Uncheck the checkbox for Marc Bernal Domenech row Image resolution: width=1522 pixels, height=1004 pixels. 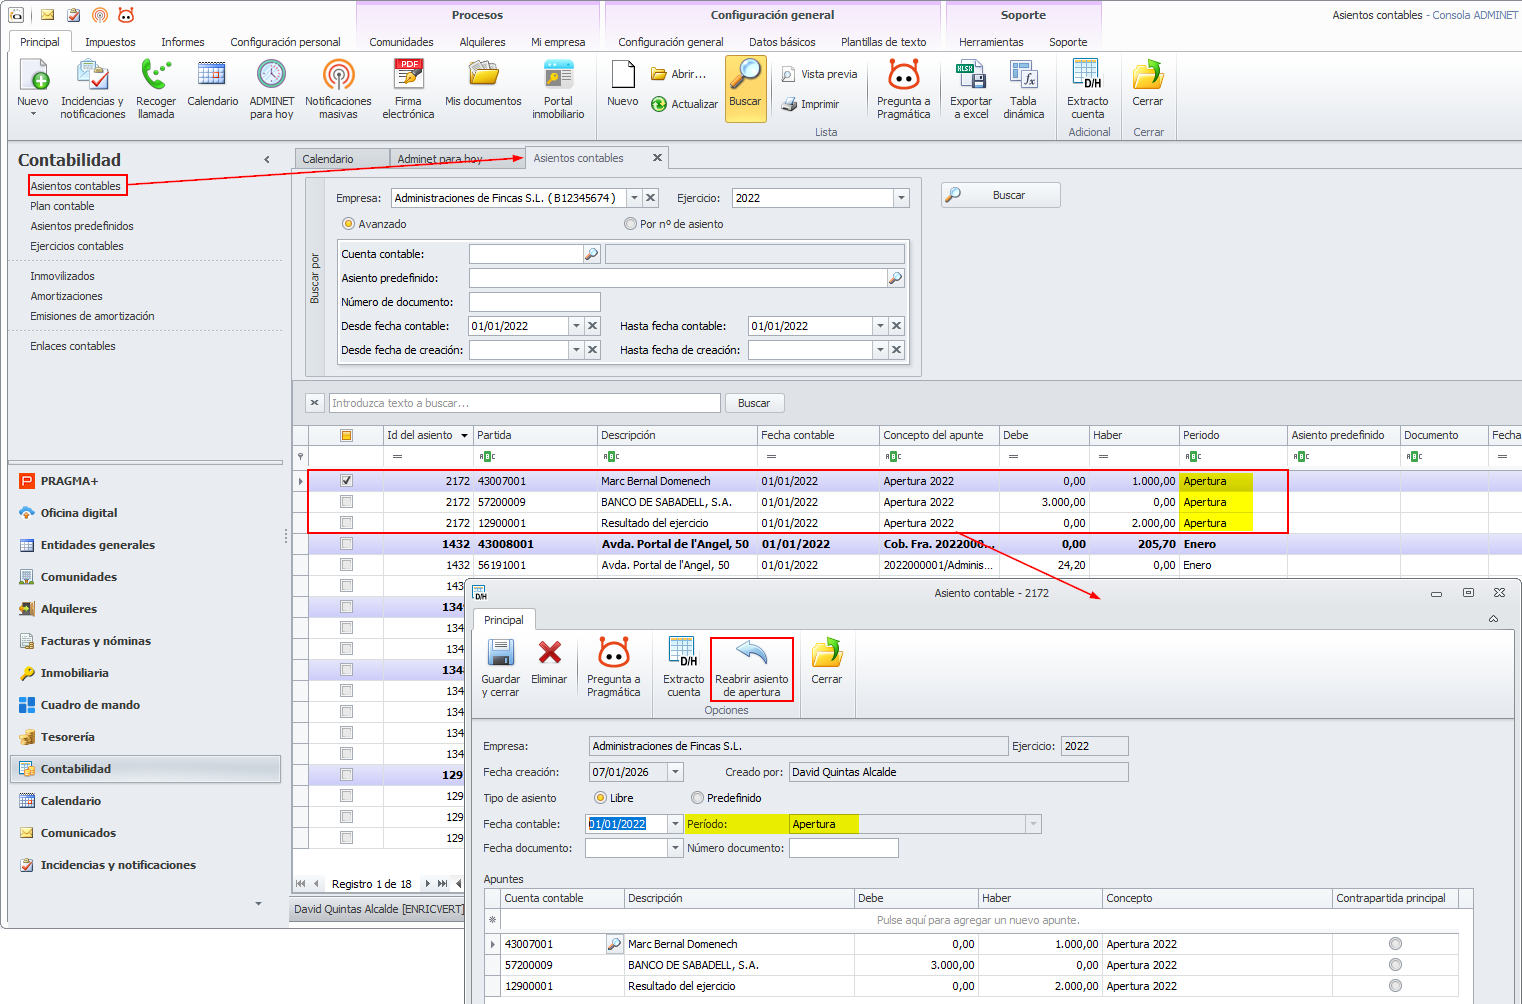coord(346,481)
